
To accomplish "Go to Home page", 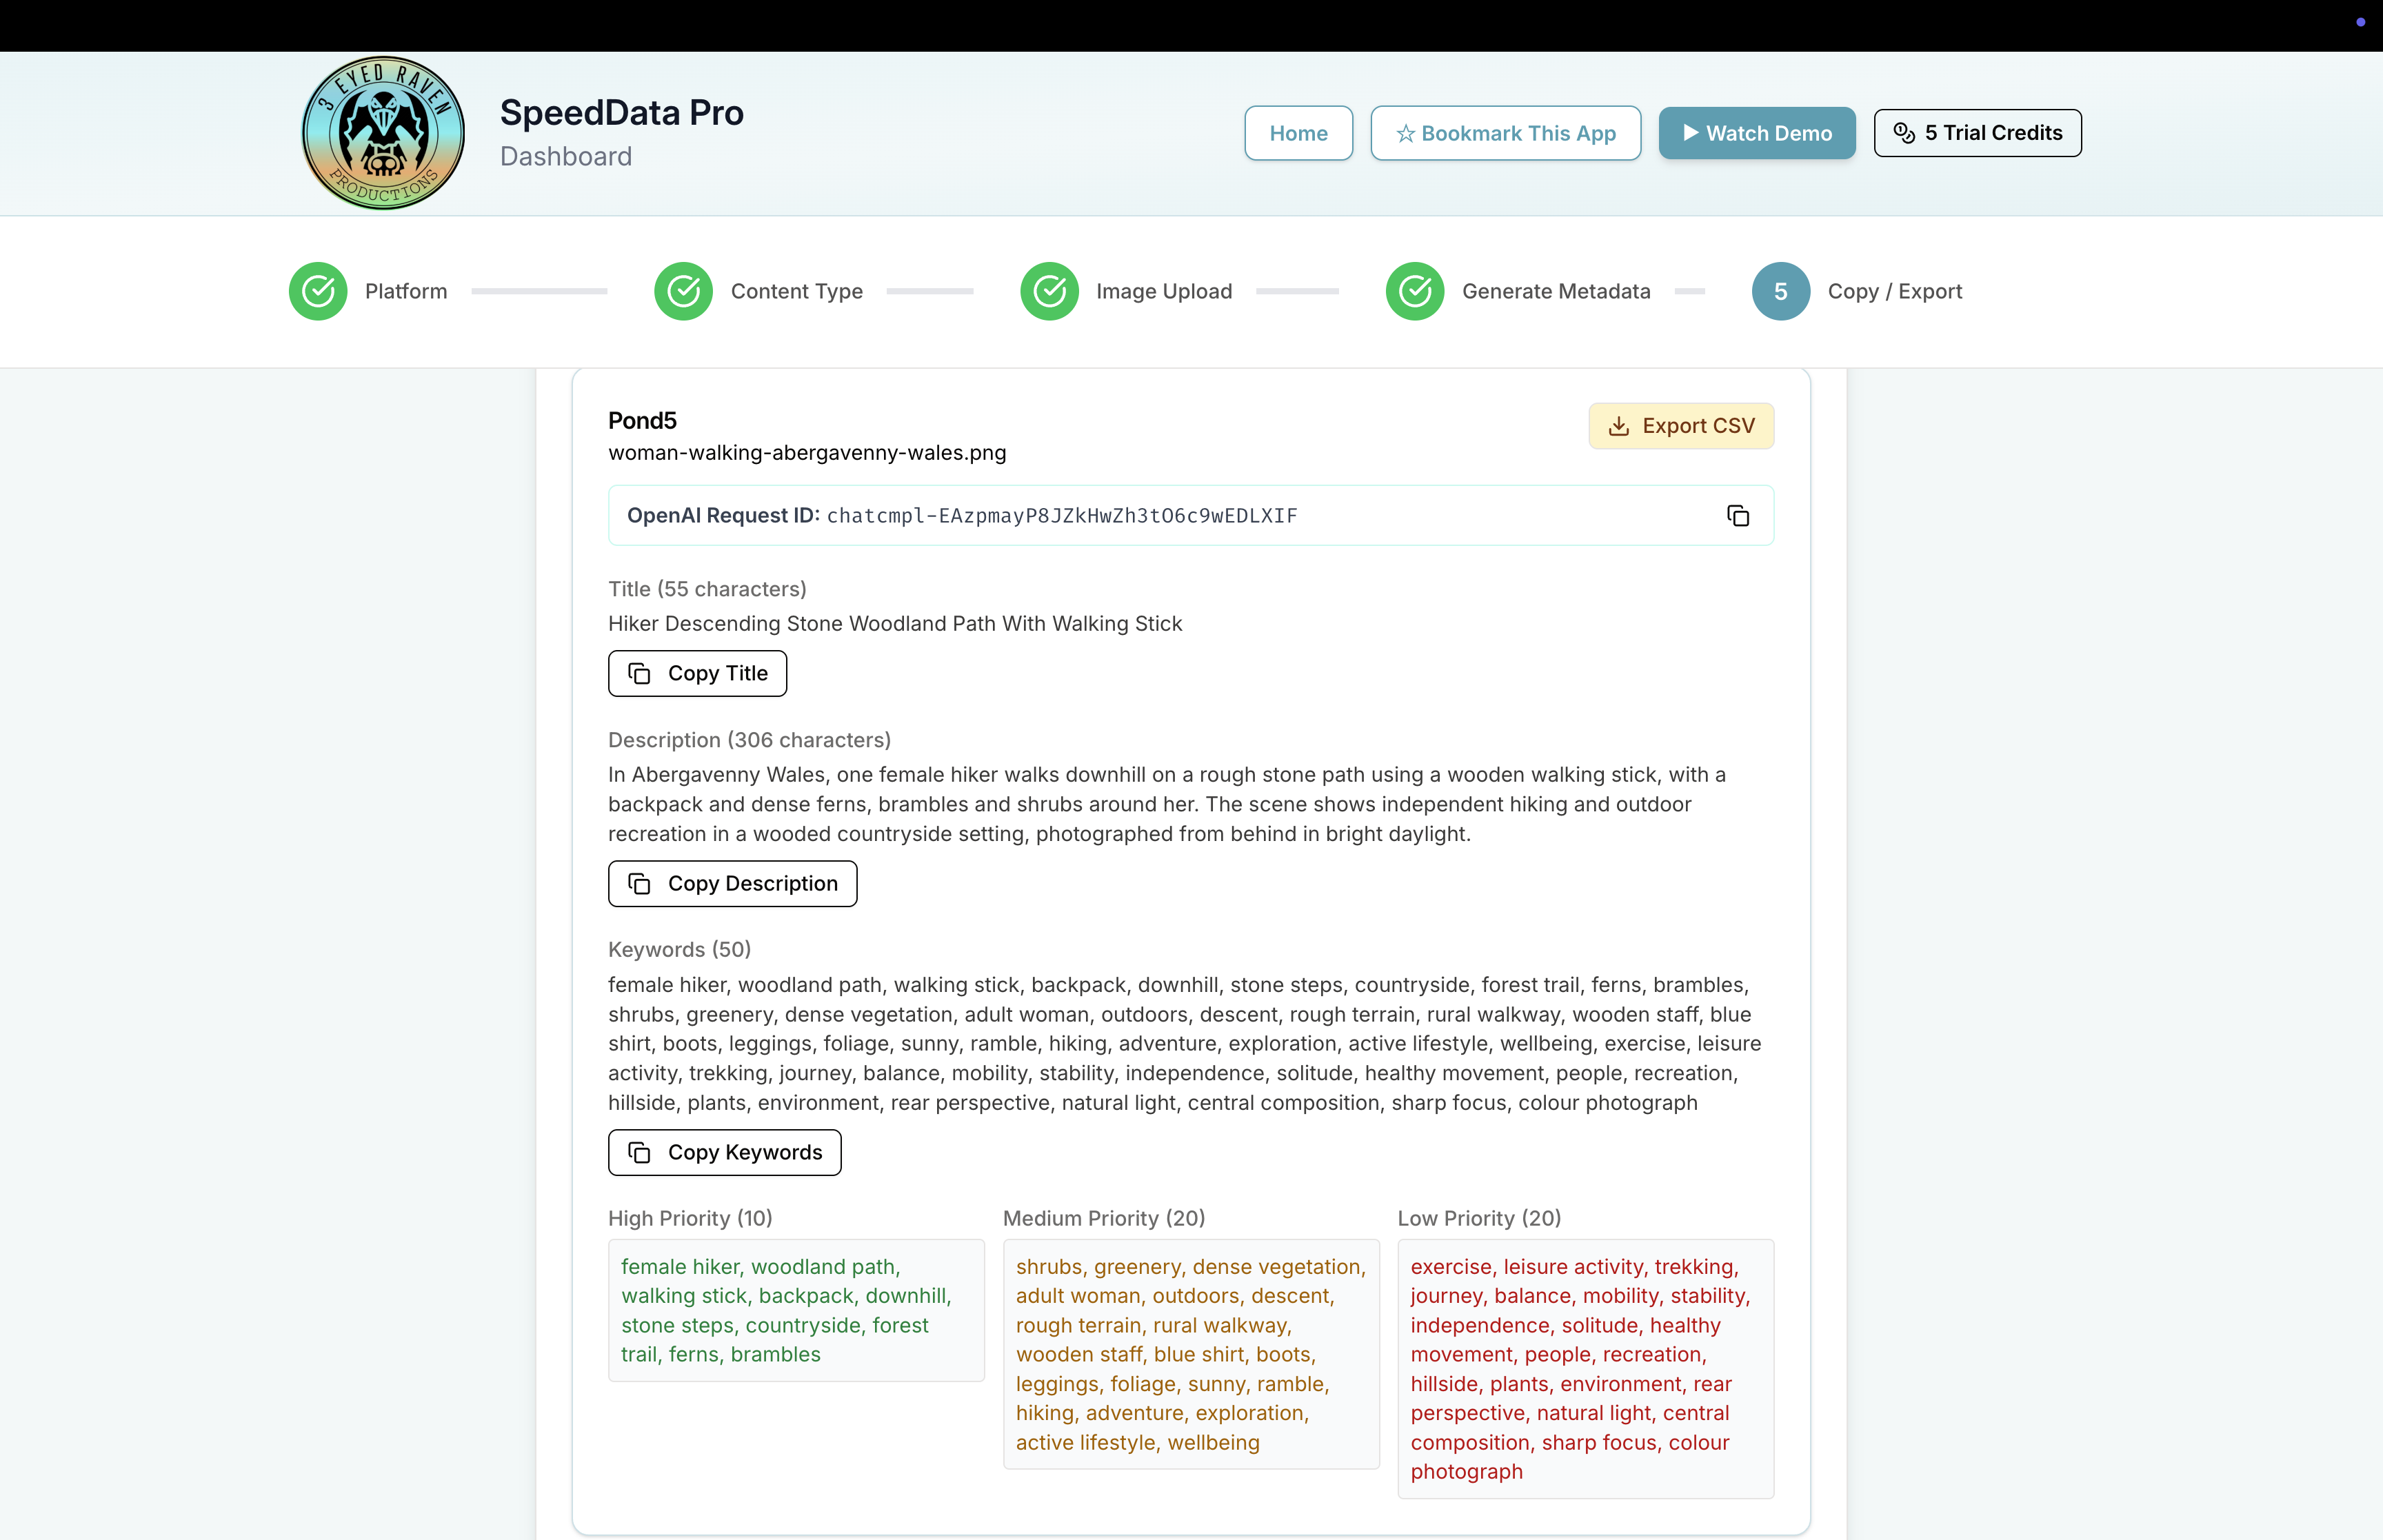I will [x=1298, y=133].
